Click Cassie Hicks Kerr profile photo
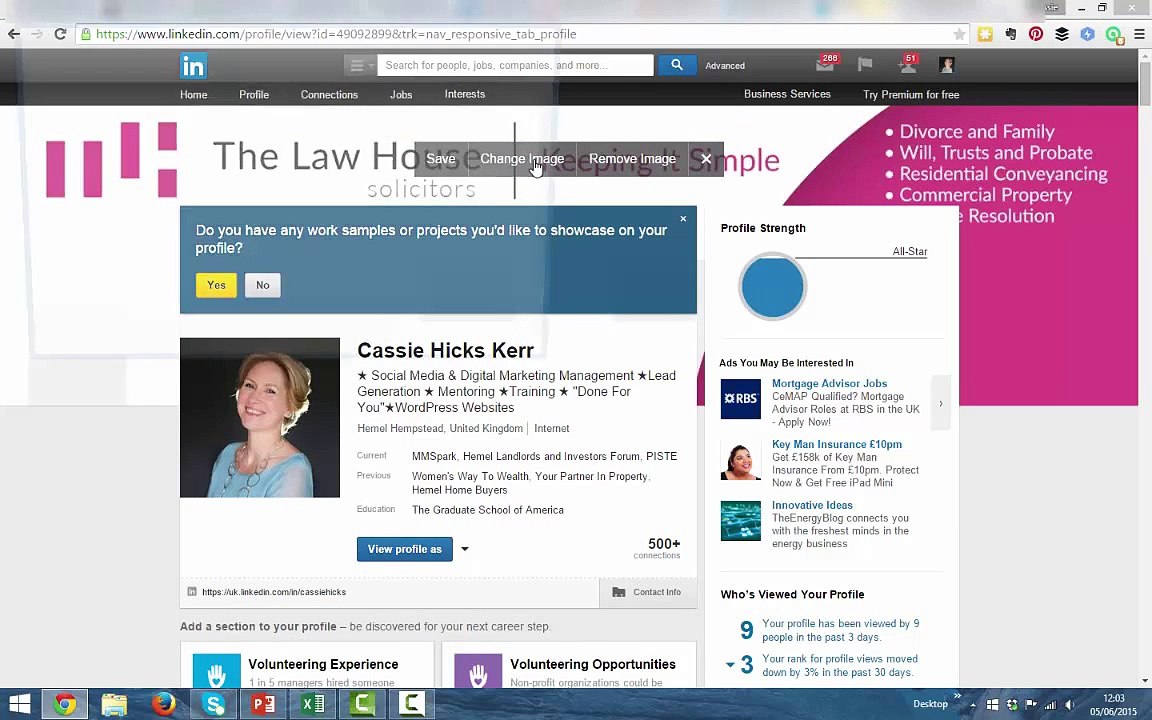This screenshot has width=1152, height=720. pyautogui.click(x=259, y=417)
